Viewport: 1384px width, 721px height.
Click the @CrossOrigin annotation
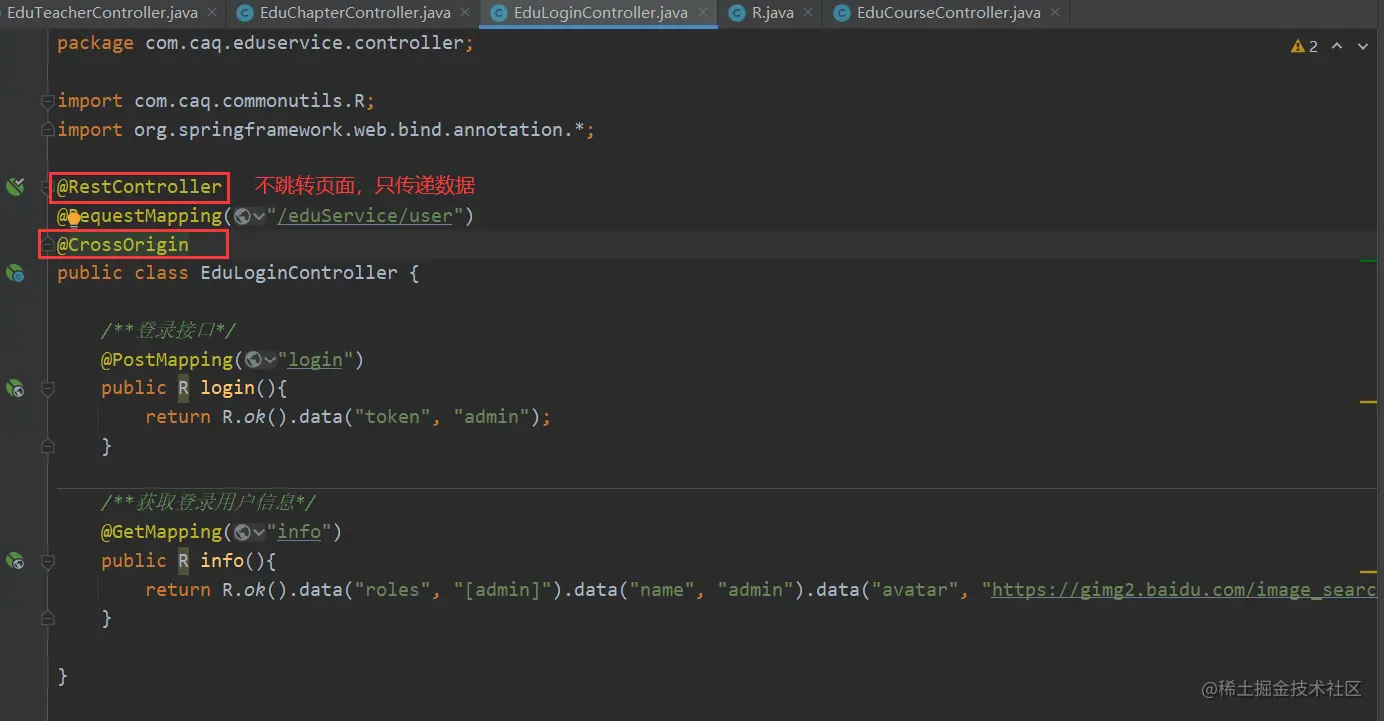pos(122,245)
